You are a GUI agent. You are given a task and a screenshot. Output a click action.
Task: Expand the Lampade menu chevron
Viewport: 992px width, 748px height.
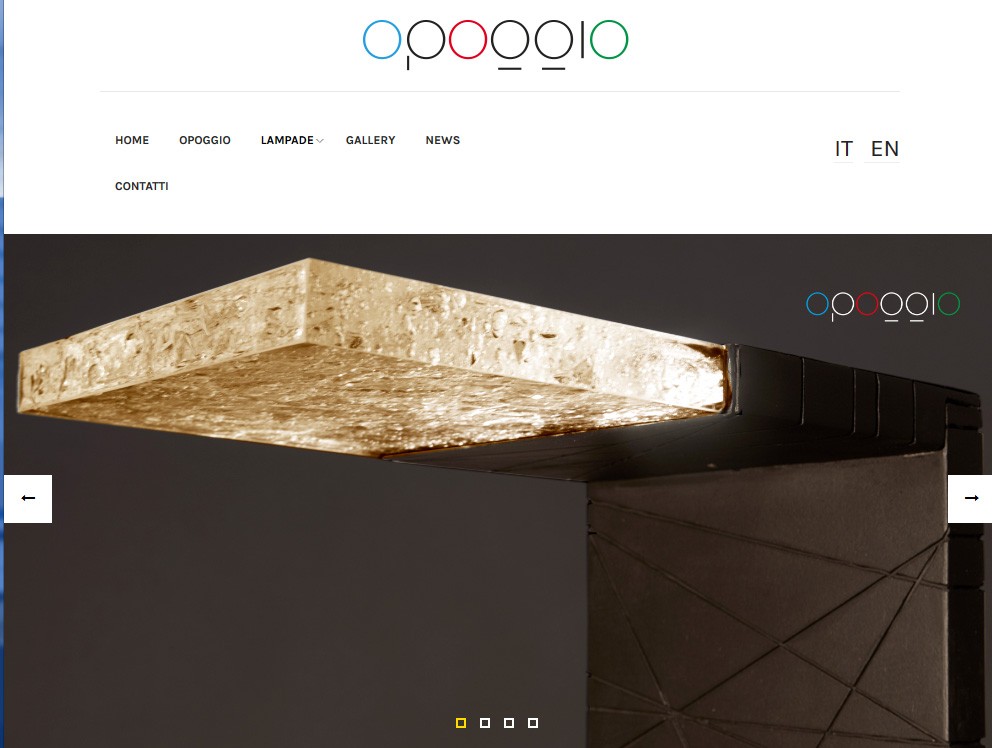pyautogui.click(x=320, y=140)
